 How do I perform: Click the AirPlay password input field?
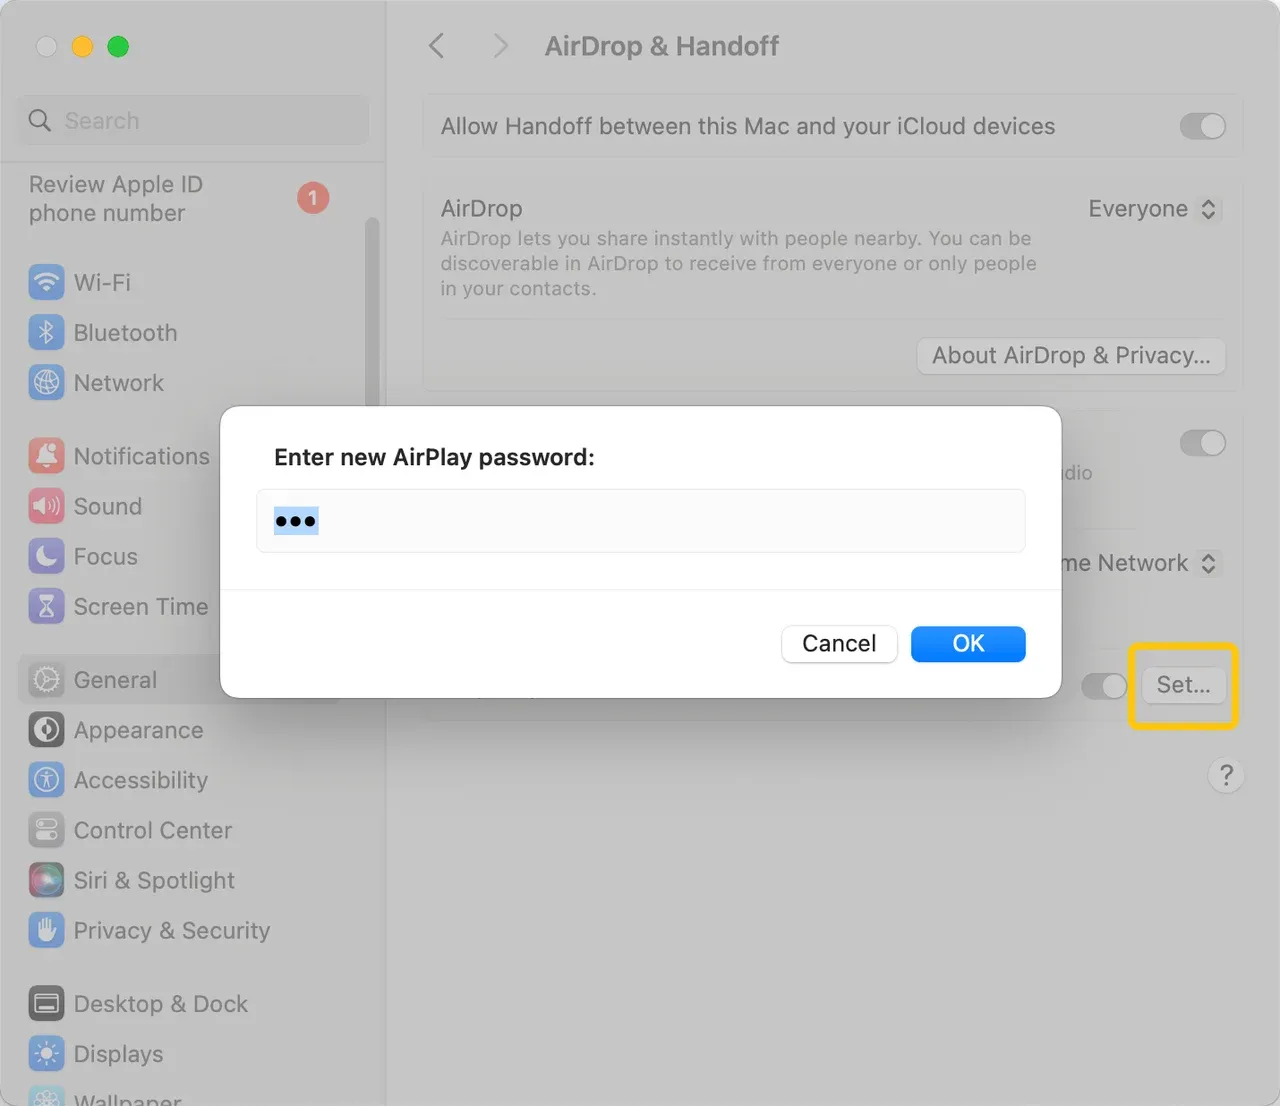pos(641,521)
